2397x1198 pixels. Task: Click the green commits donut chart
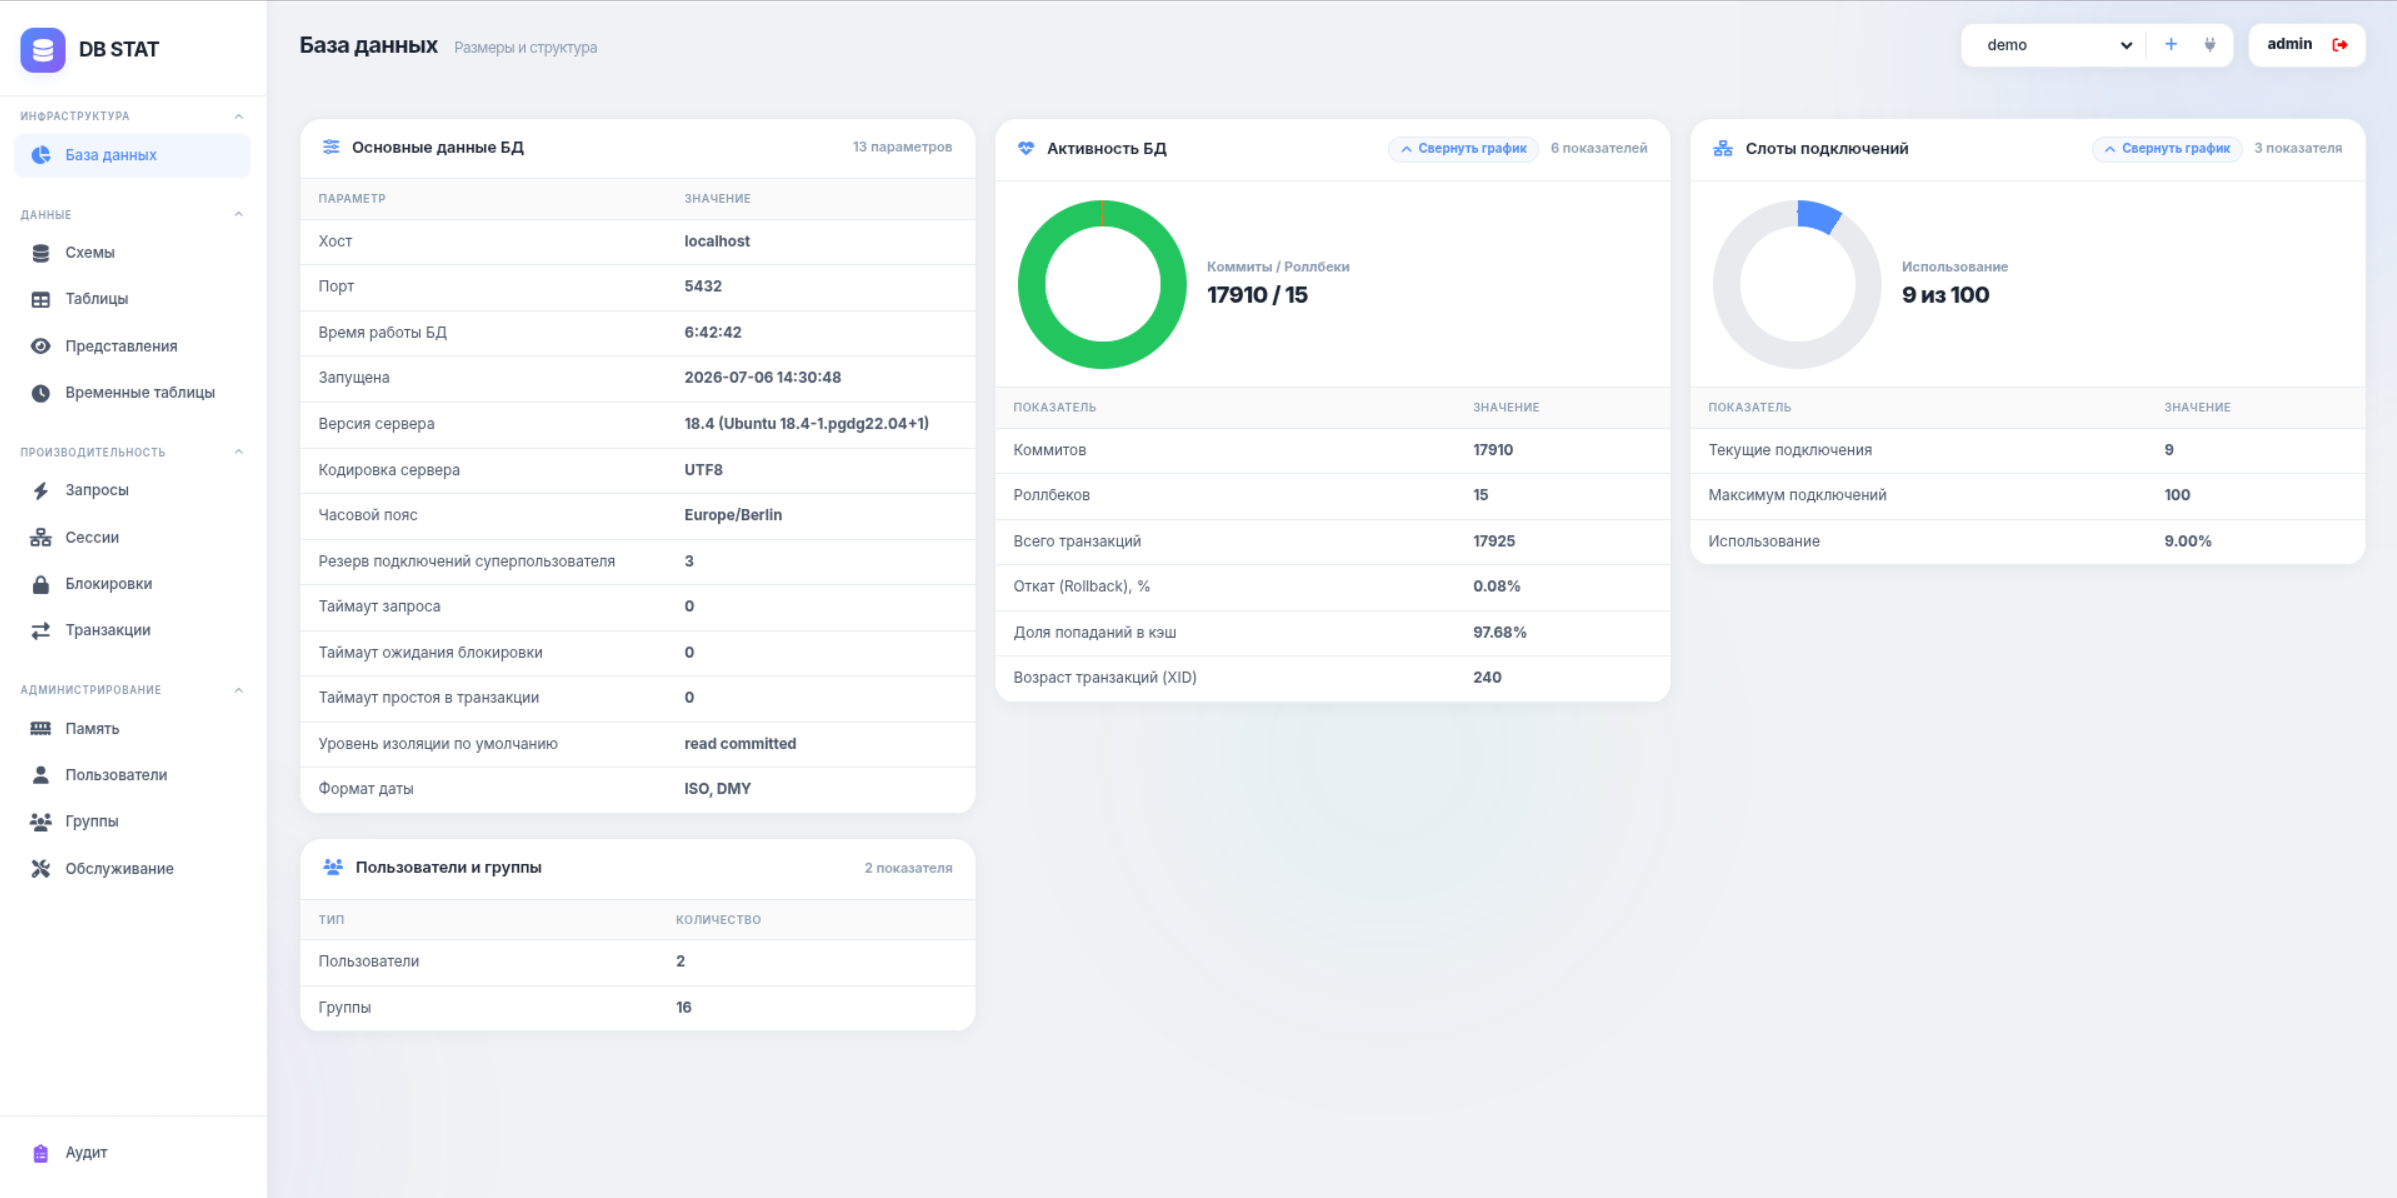[x=1102, y=285]
